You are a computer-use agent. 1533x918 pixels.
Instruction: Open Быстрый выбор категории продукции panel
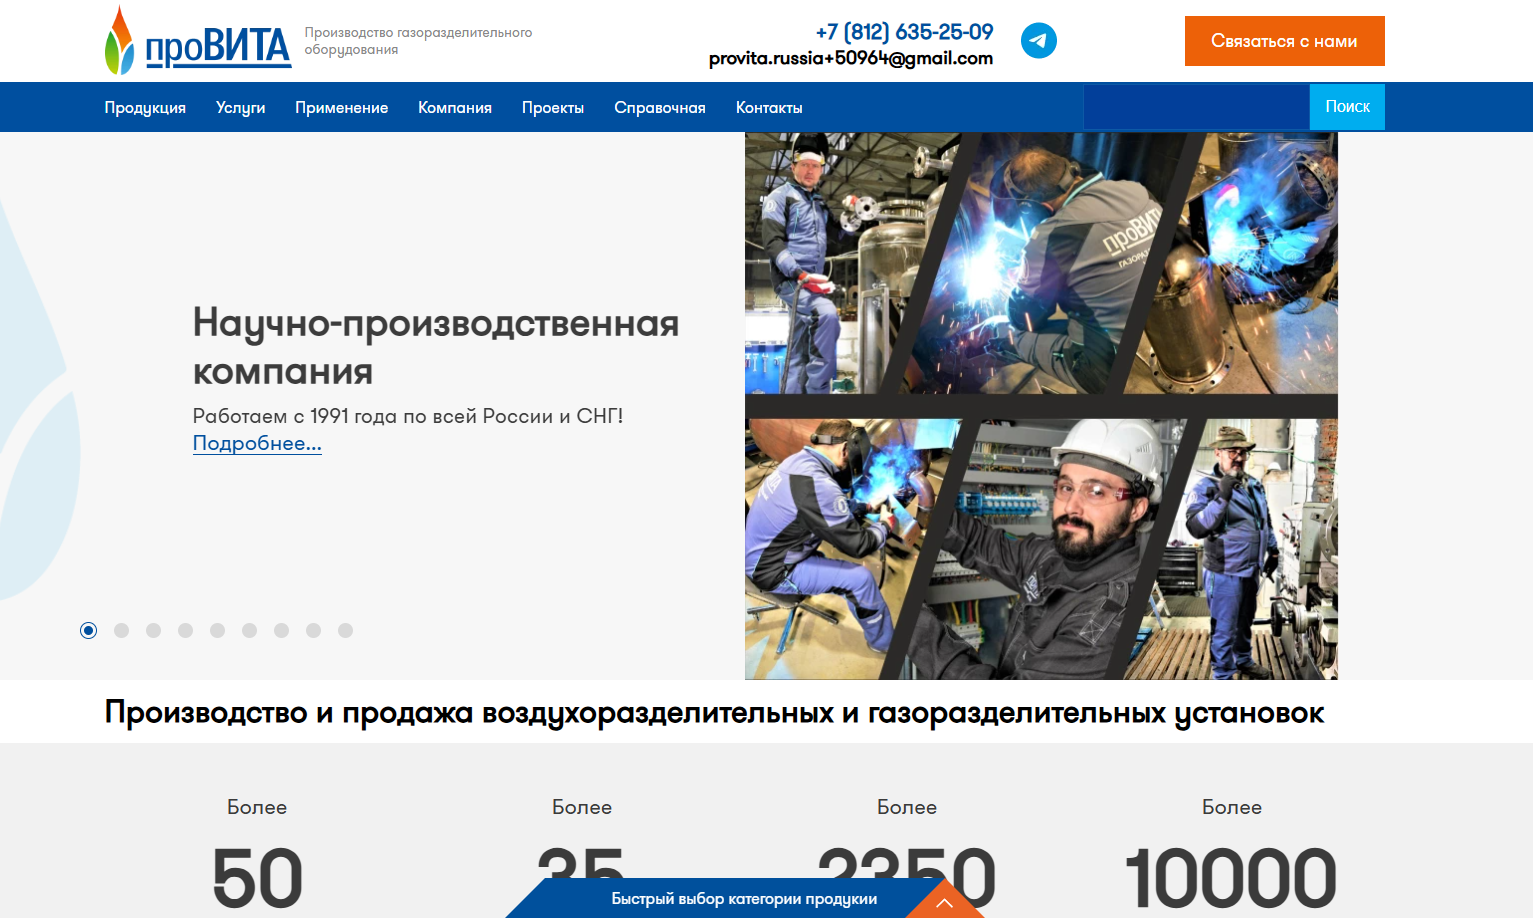743,899
